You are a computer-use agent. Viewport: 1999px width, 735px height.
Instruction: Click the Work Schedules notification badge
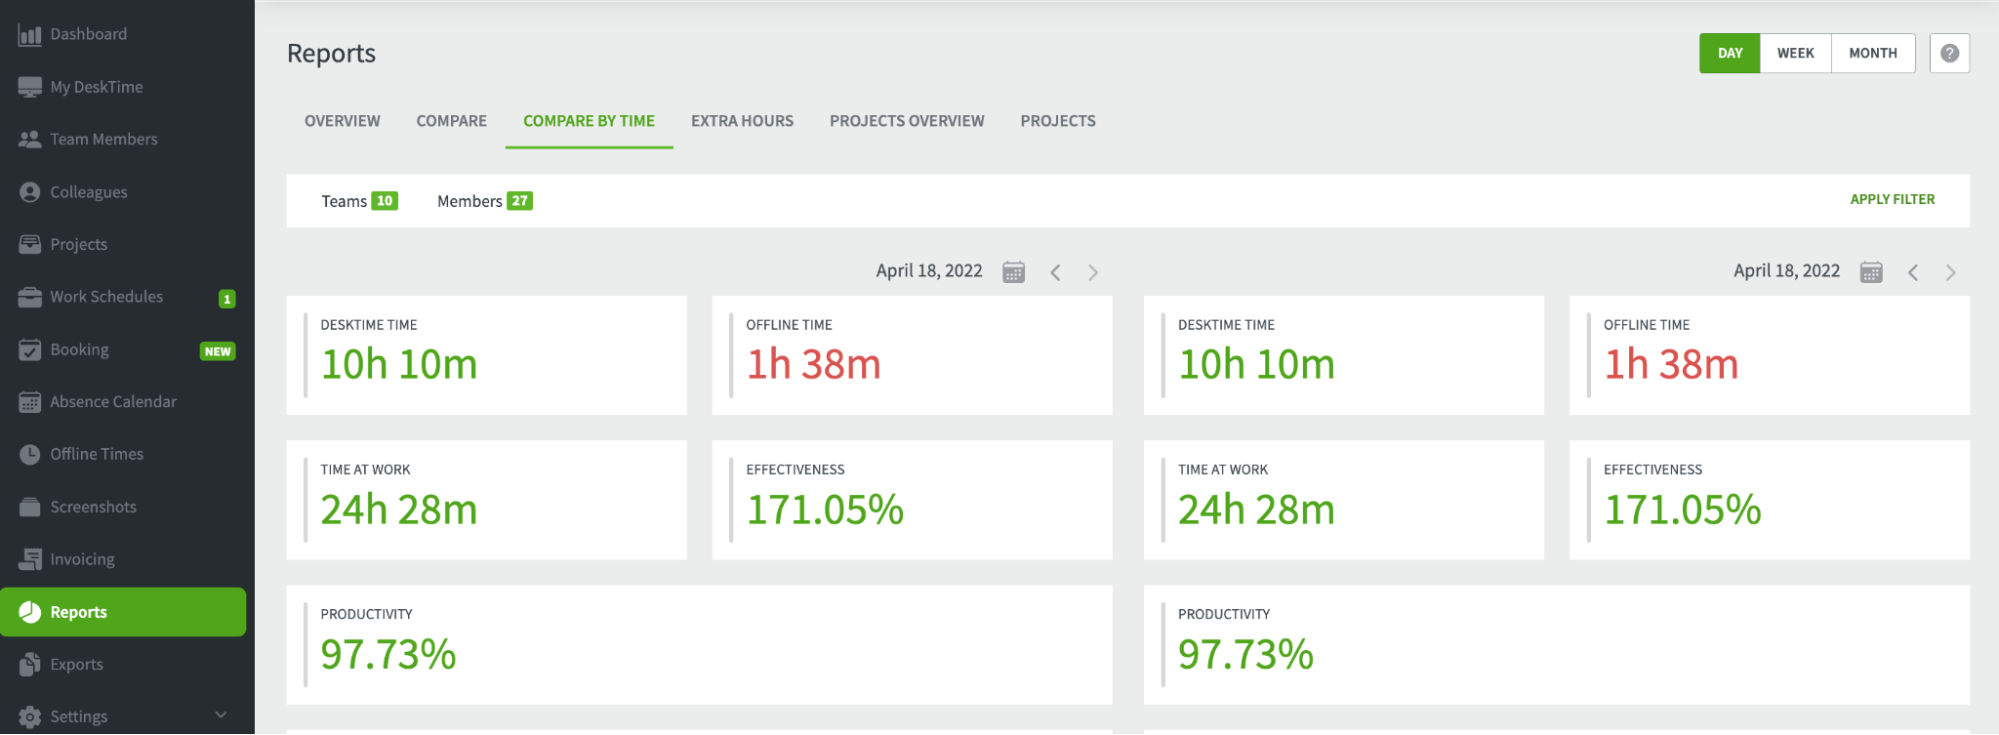227,298
